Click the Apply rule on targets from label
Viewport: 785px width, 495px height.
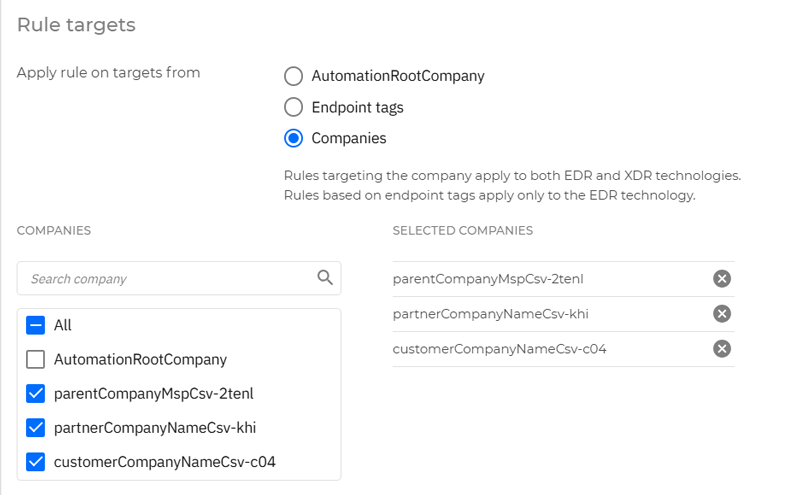pyautogui.click(x=108, y=73)
